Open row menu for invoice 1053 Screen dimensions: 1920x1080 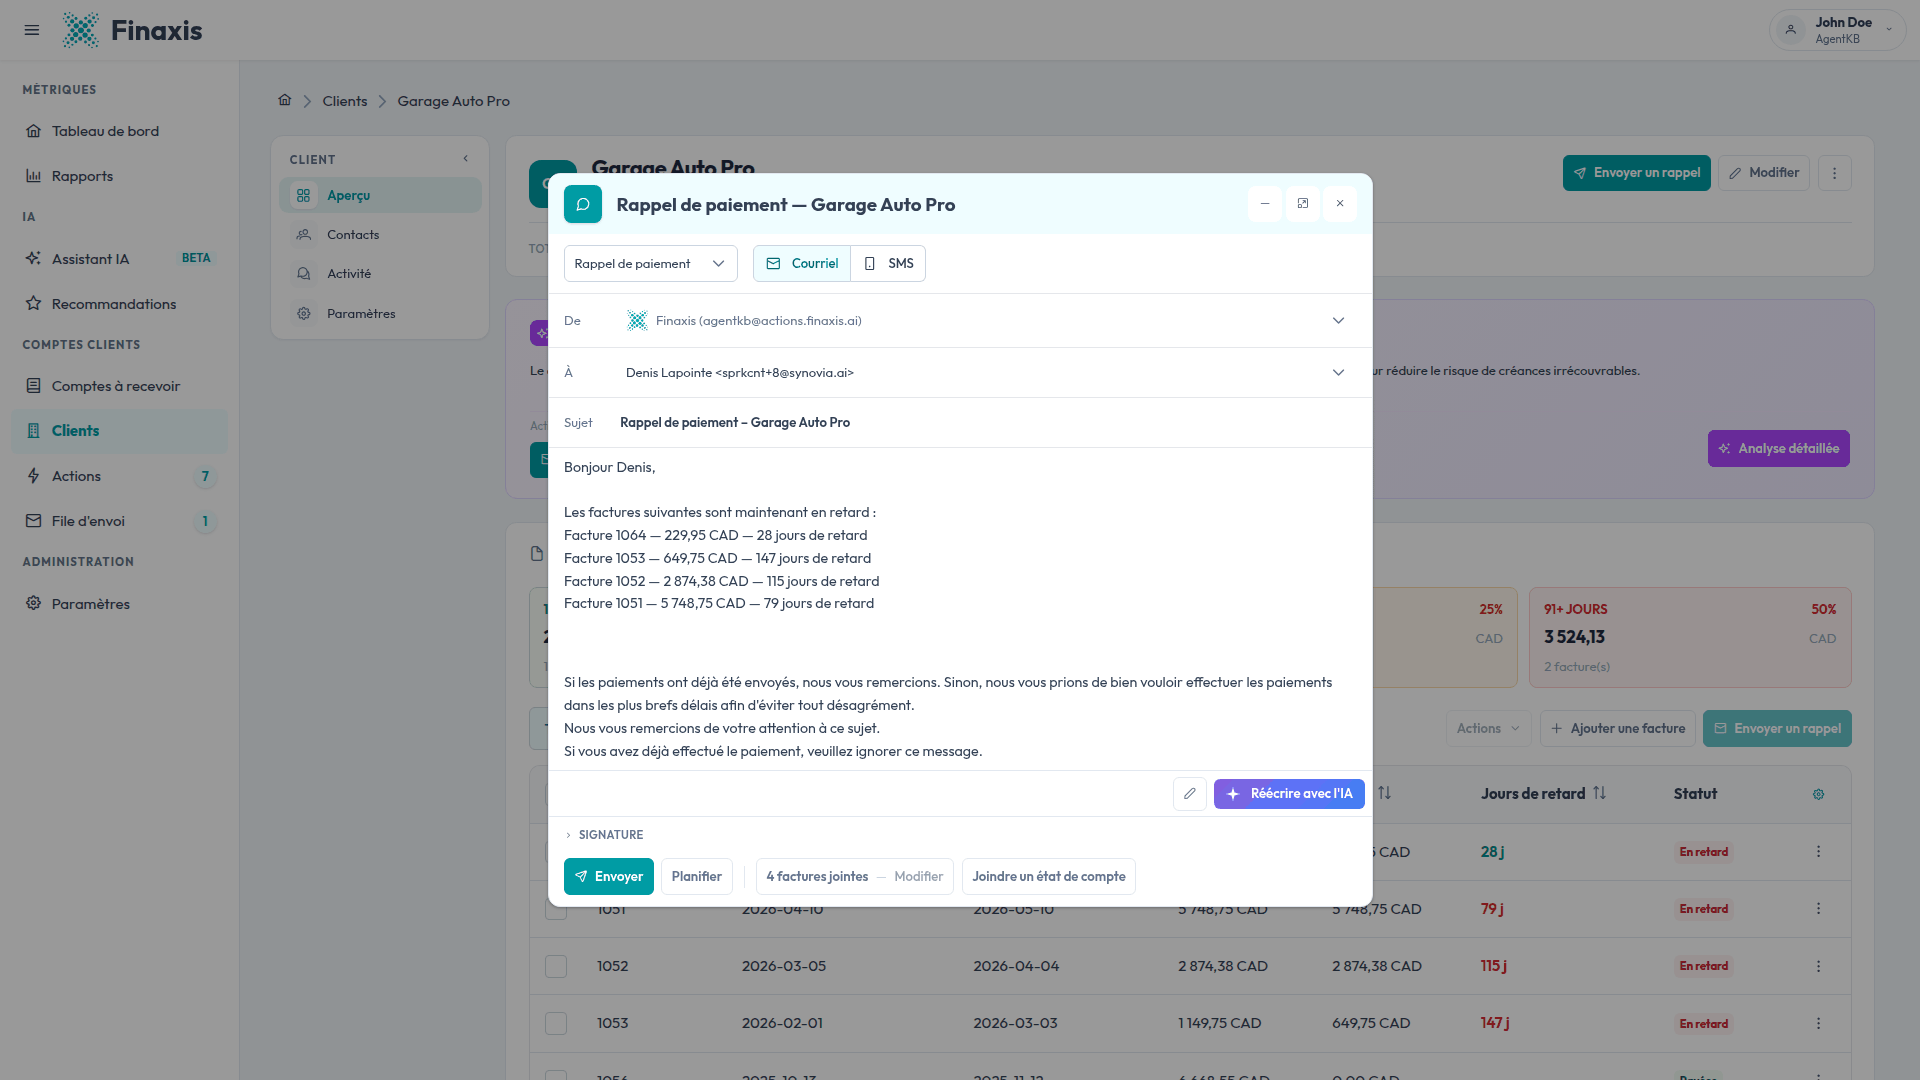1818,1024
